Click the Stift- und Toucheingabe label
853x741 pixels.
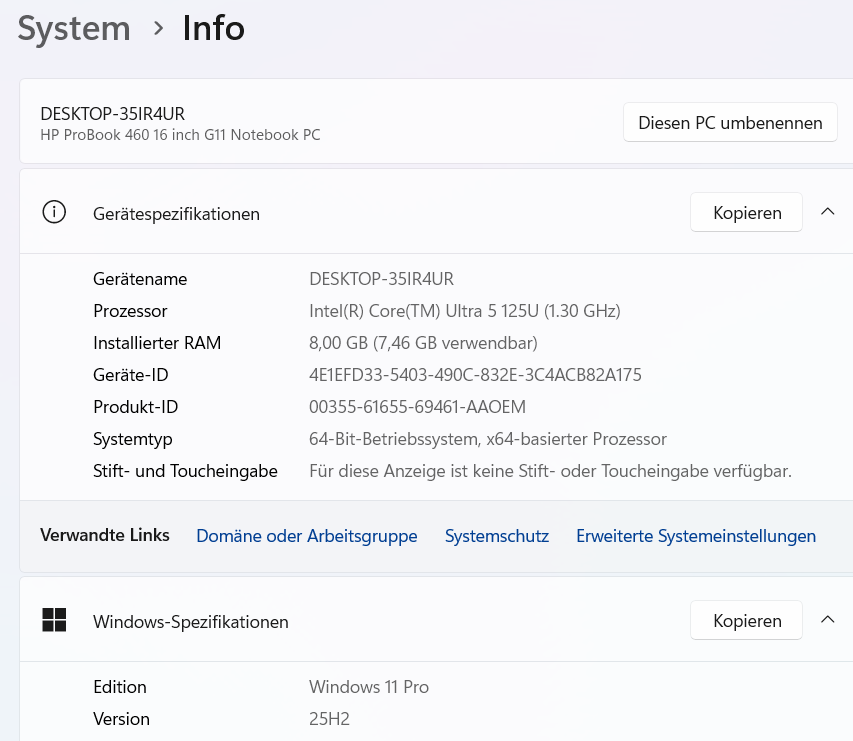pyautogui.click(x=185, y=471)
